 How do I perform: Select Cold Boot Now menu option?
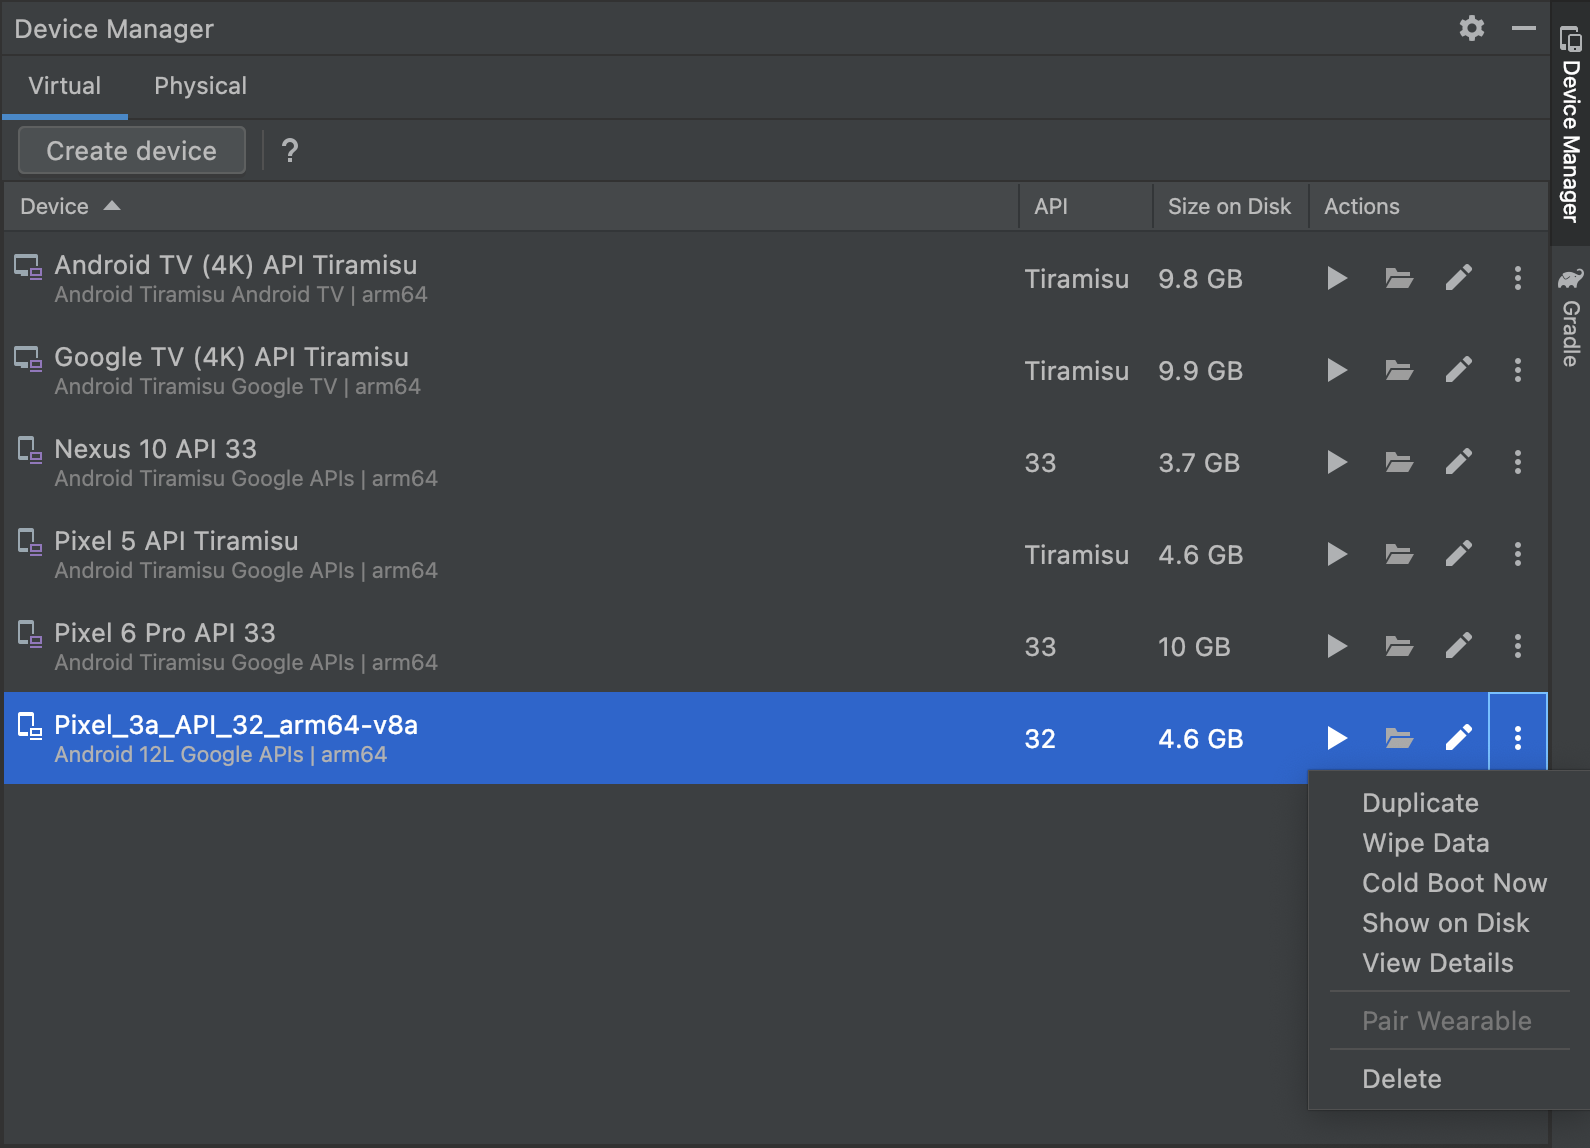tap(1454, 883)
